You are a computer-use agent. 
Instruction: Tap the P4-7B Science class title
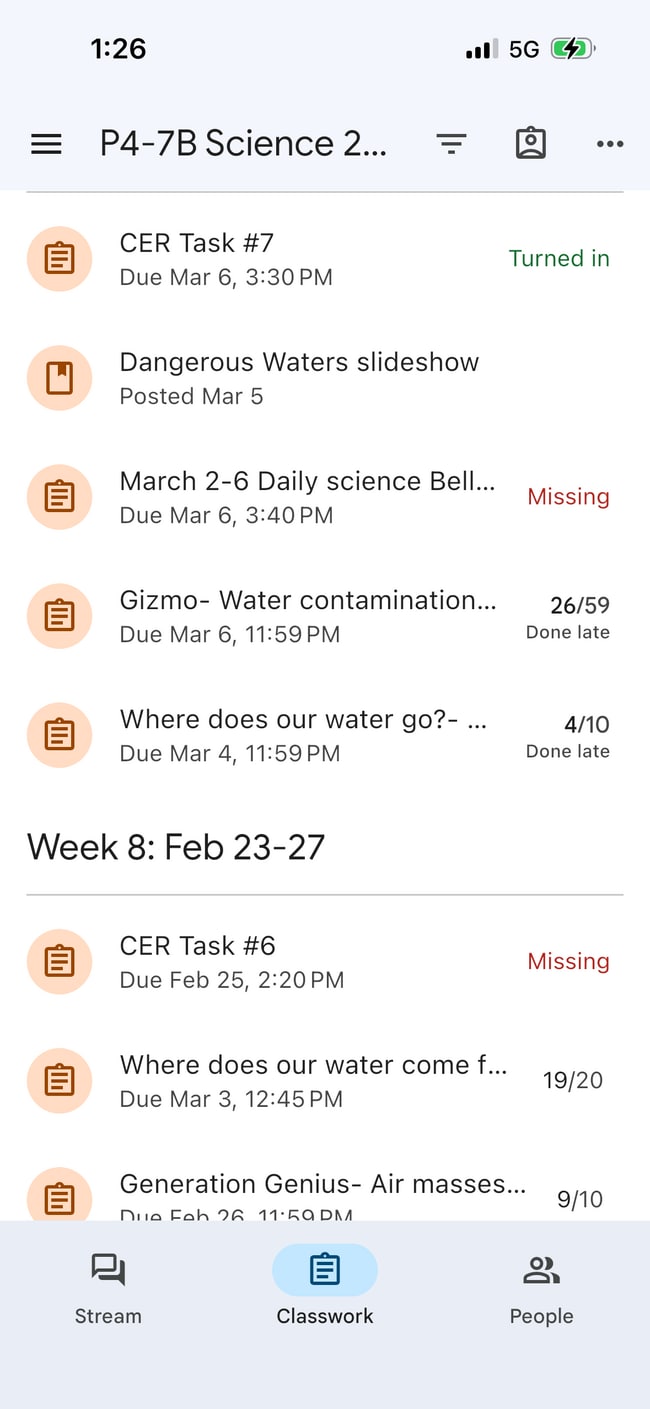(243, 144)
